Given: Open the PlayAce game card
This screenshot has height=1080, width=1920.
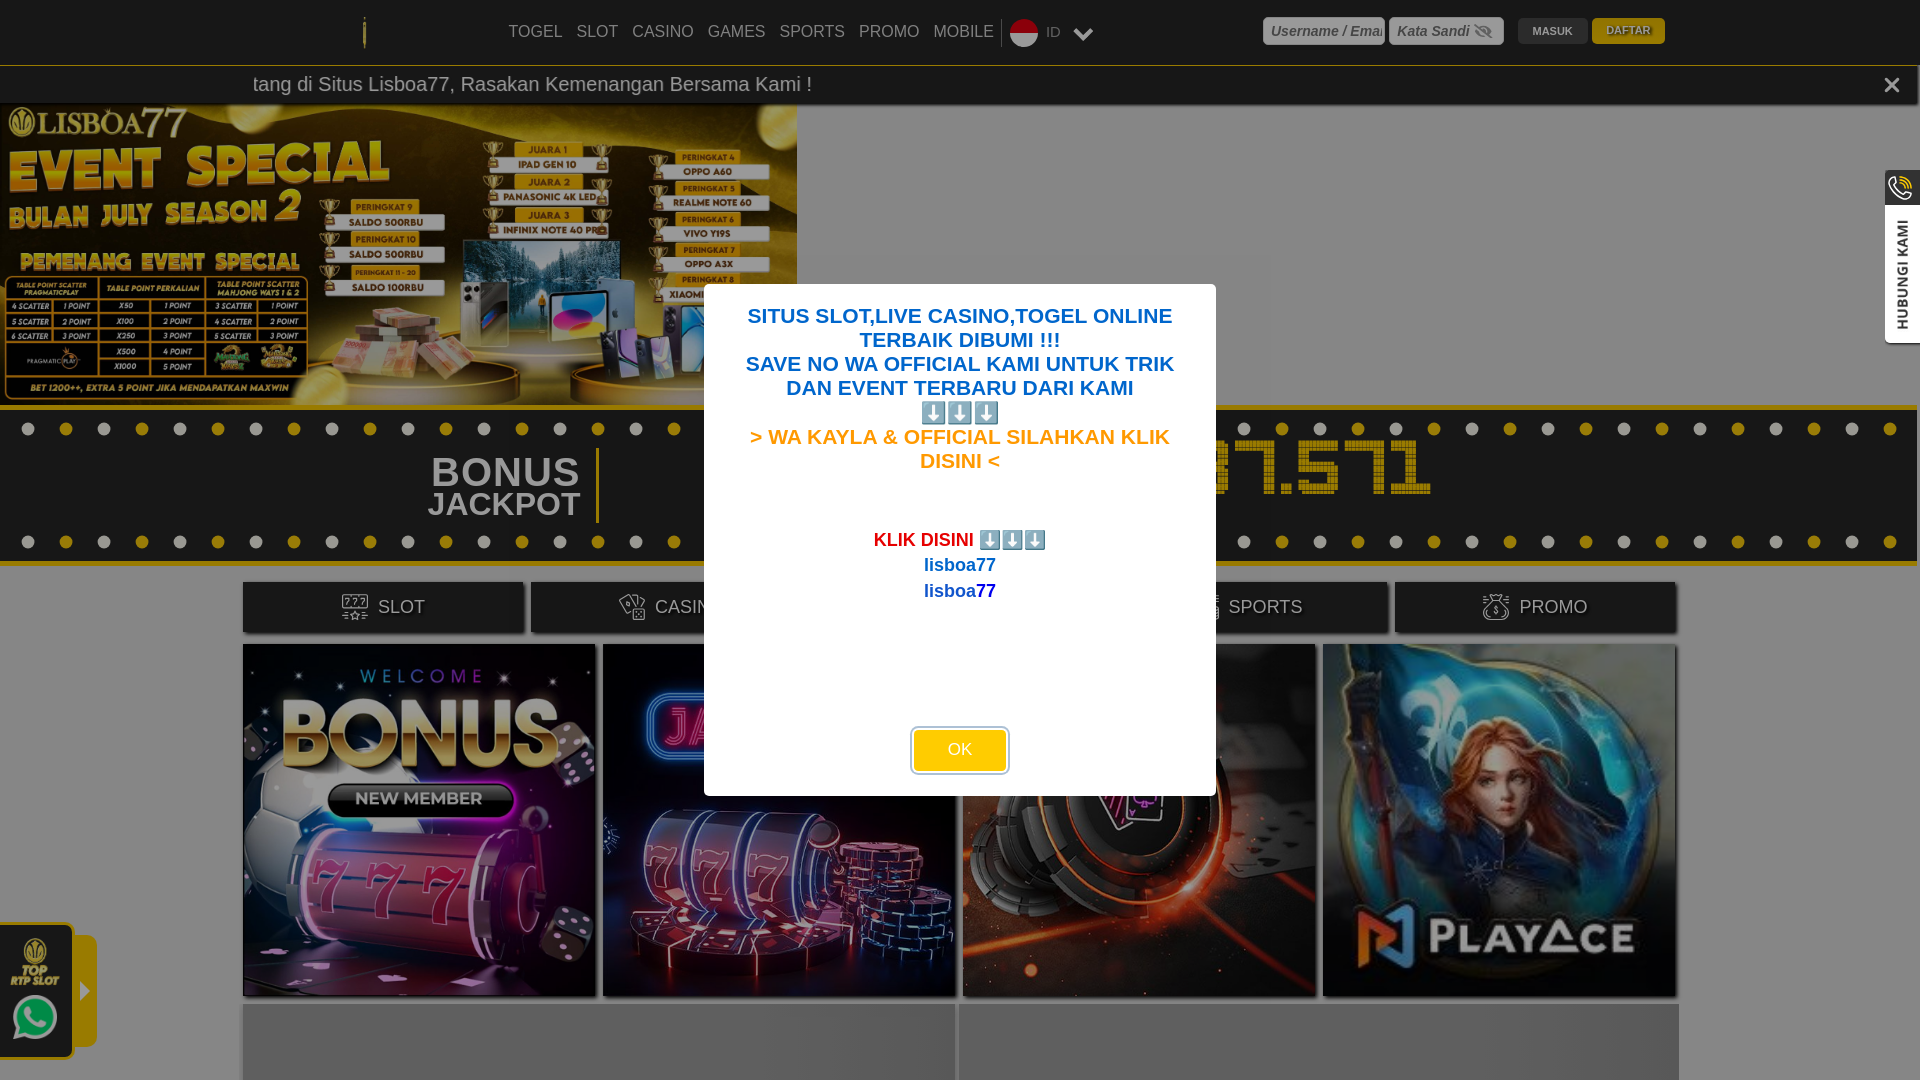Looking at the screenshot, I should 1499,820.
